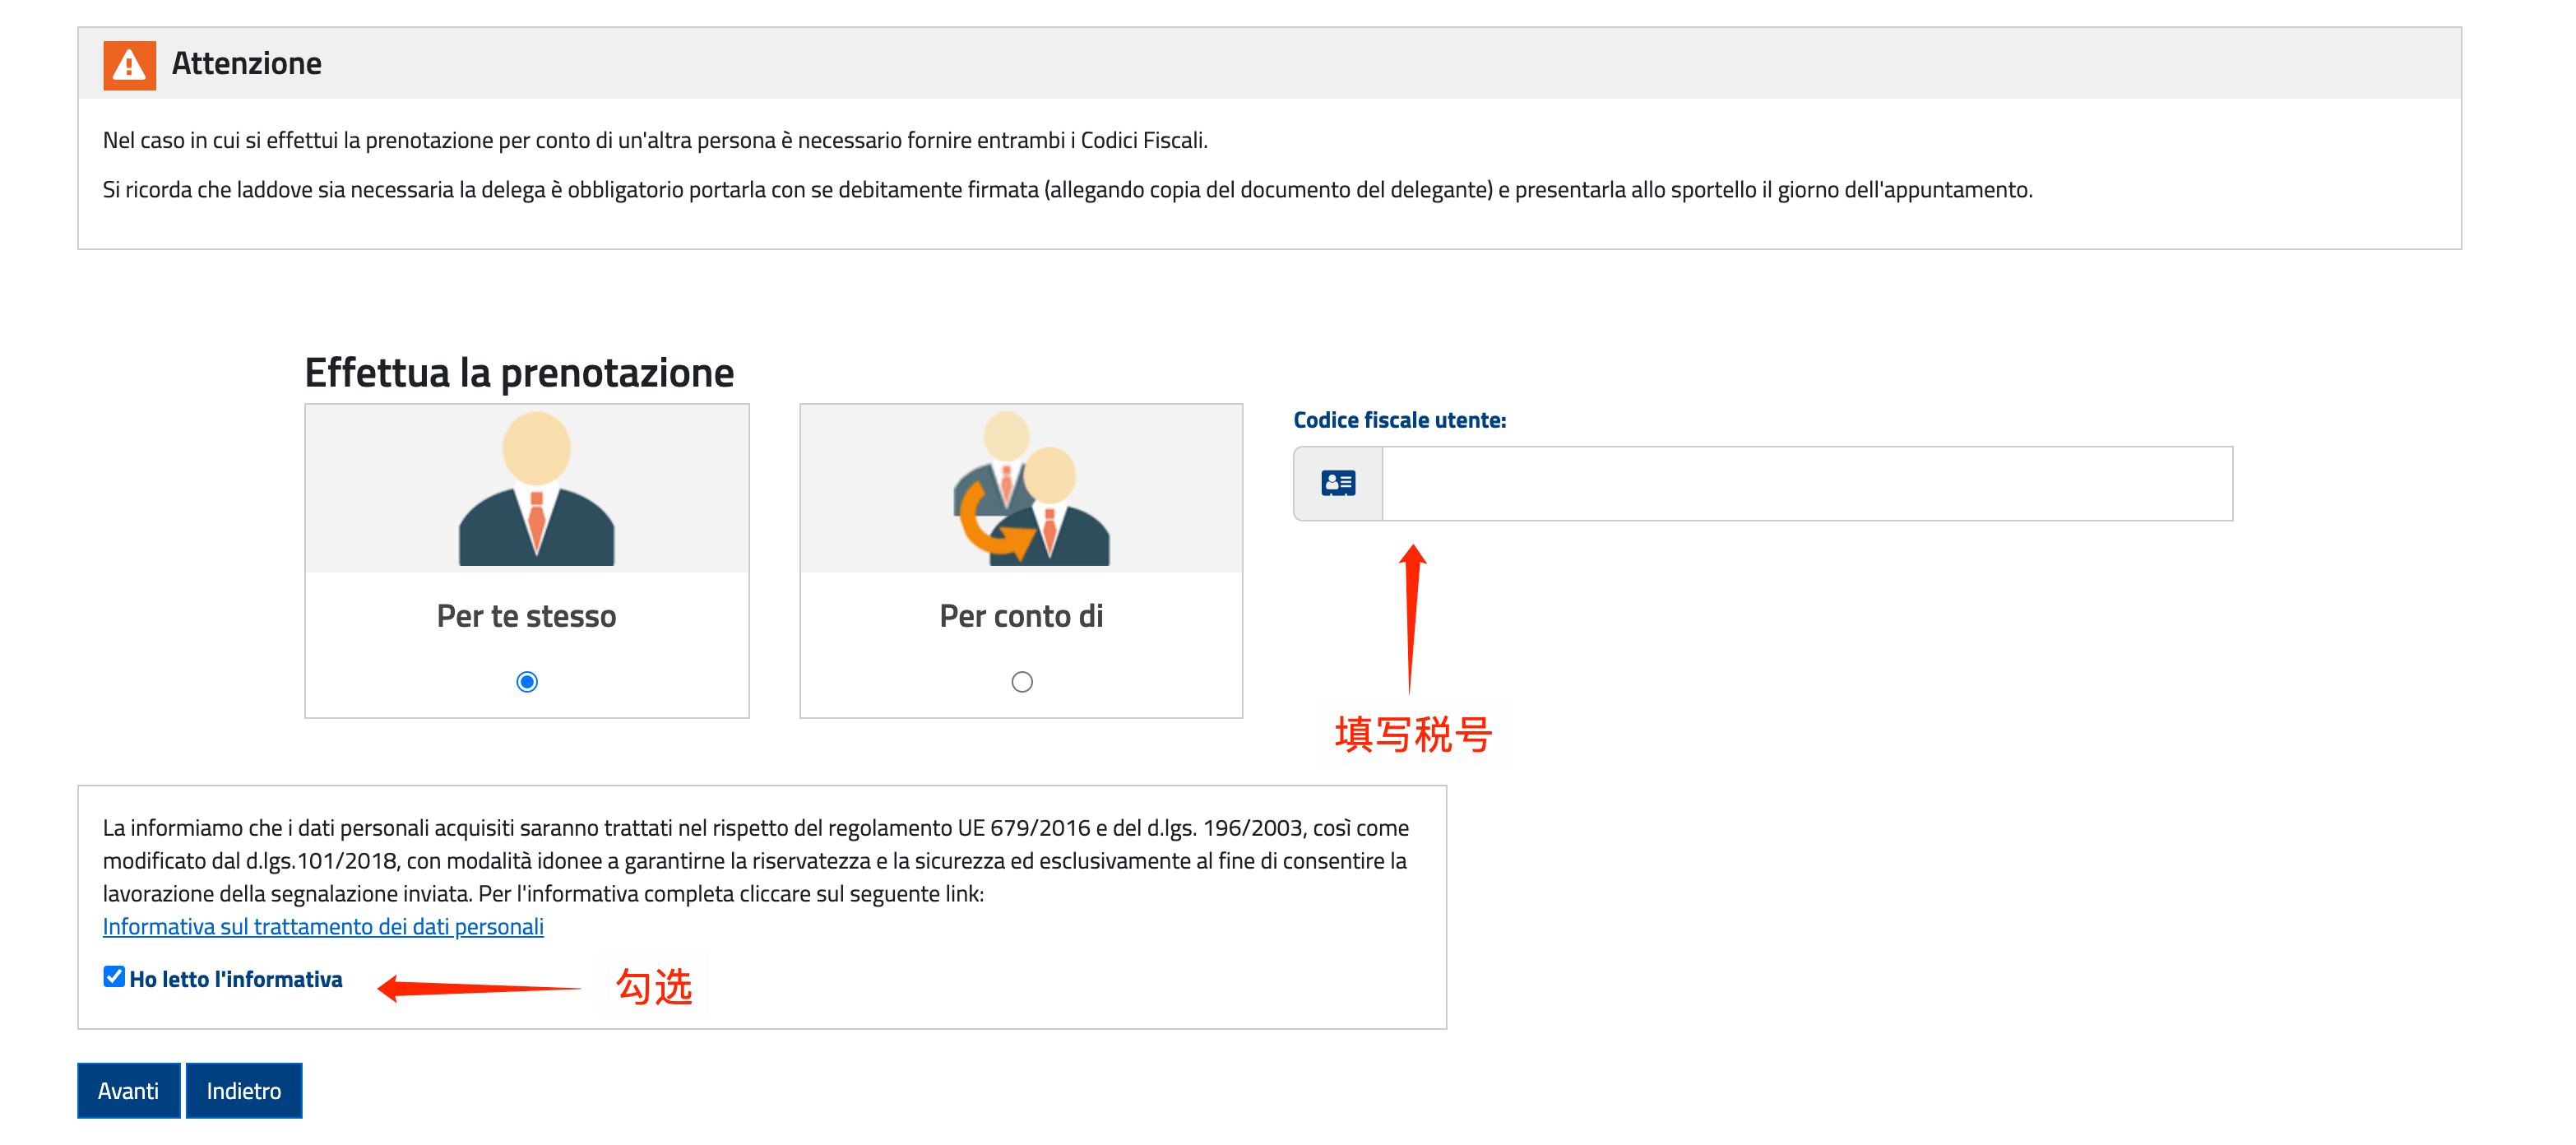Click the single person 'Per te stesso' image
The image size is (2576, 1145).
(x=537, y=489)
